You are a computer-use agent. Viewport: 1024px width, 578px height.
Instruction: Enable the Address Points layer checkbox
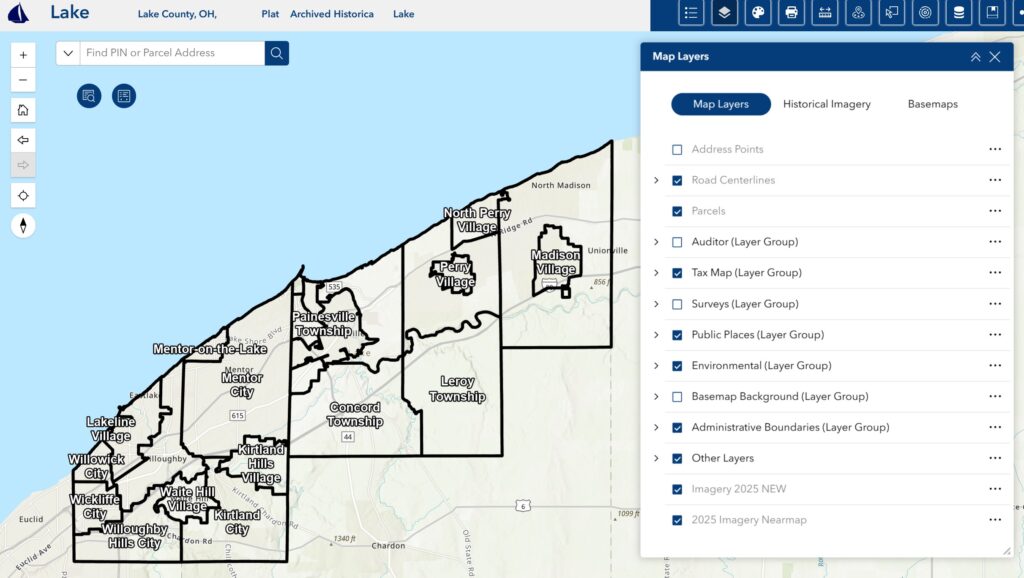coord(677,150)
